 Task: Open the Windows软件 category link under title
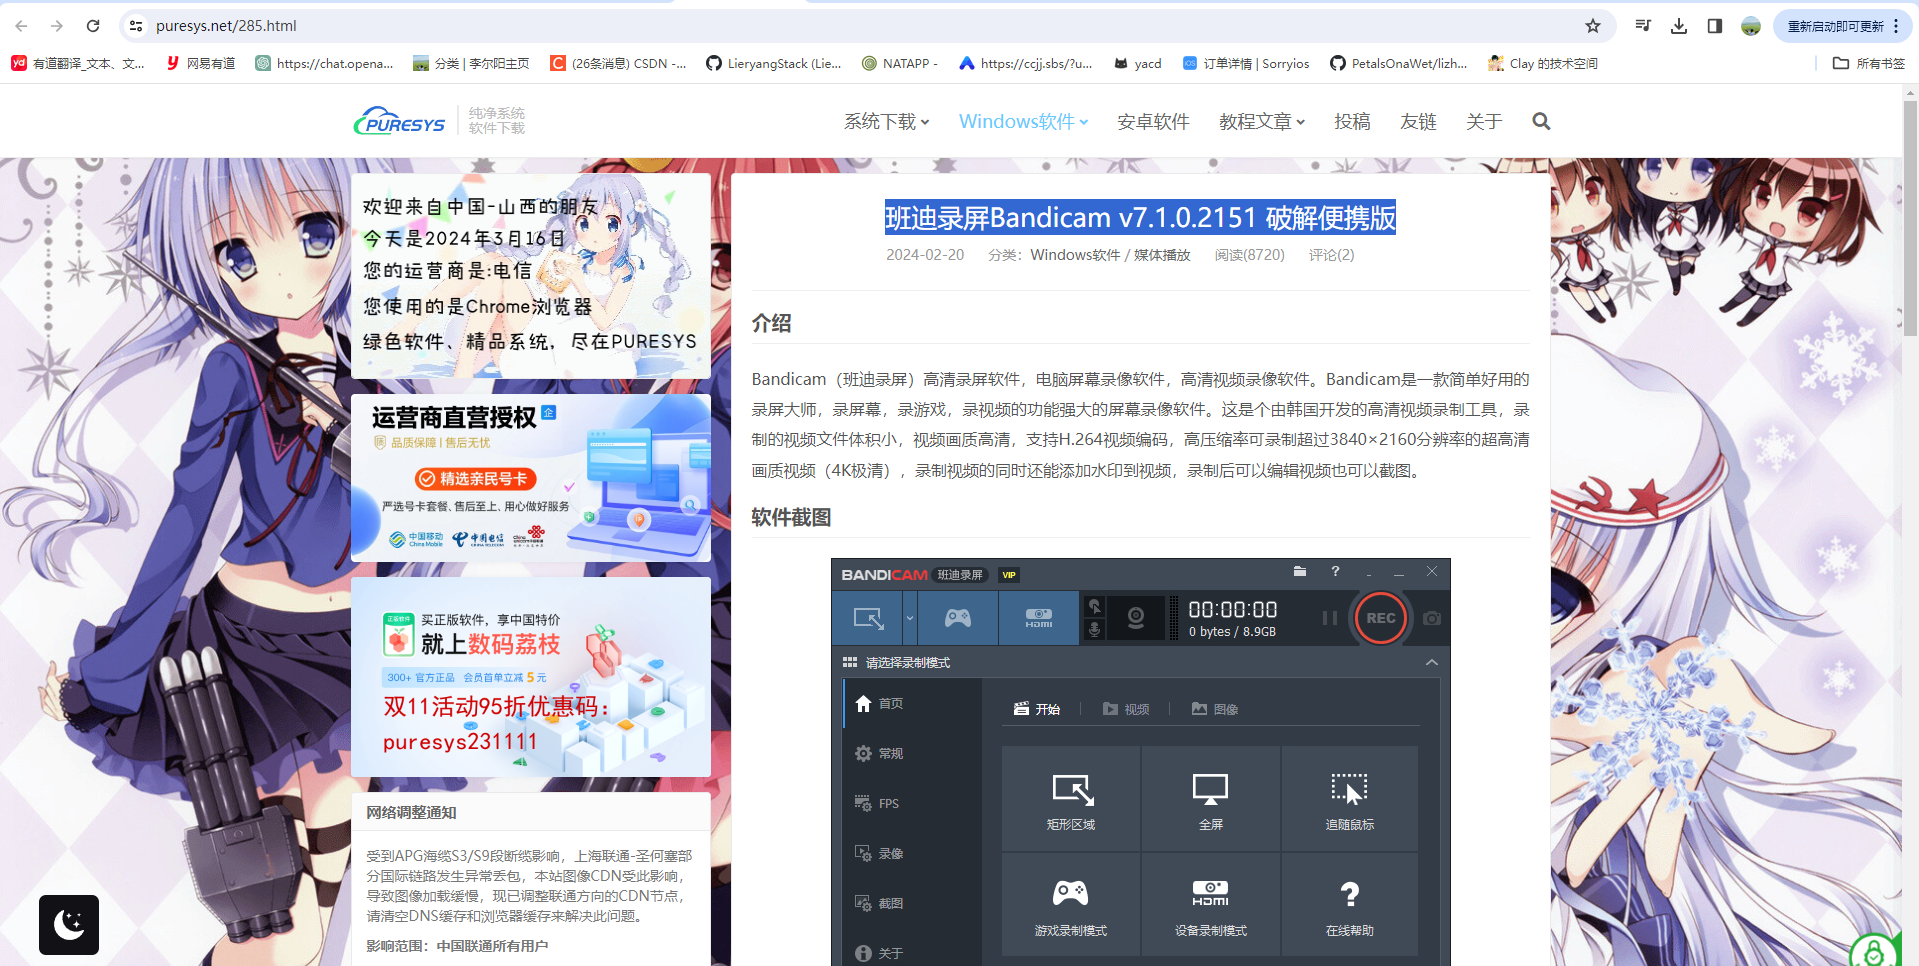1075,255
